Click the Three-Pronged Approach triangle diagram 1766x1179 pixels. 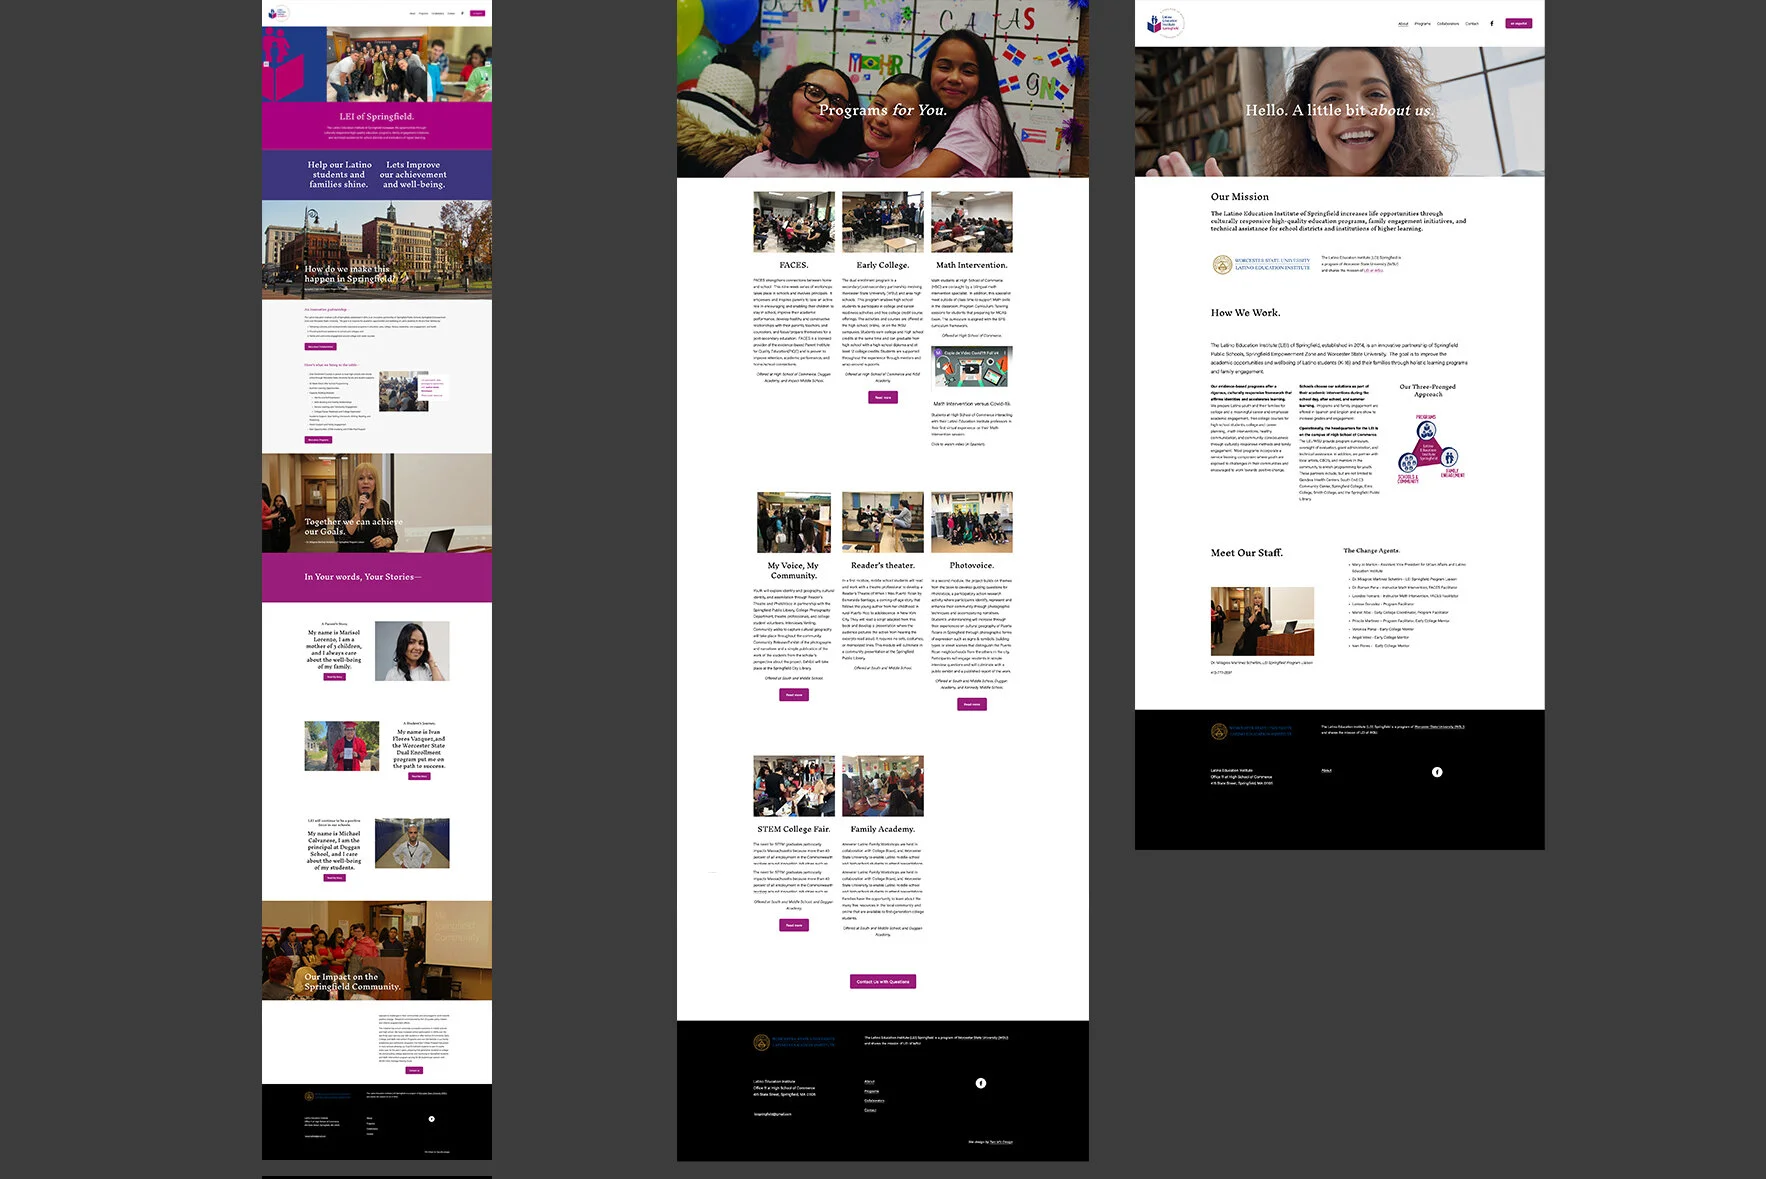coord(1429,447)
